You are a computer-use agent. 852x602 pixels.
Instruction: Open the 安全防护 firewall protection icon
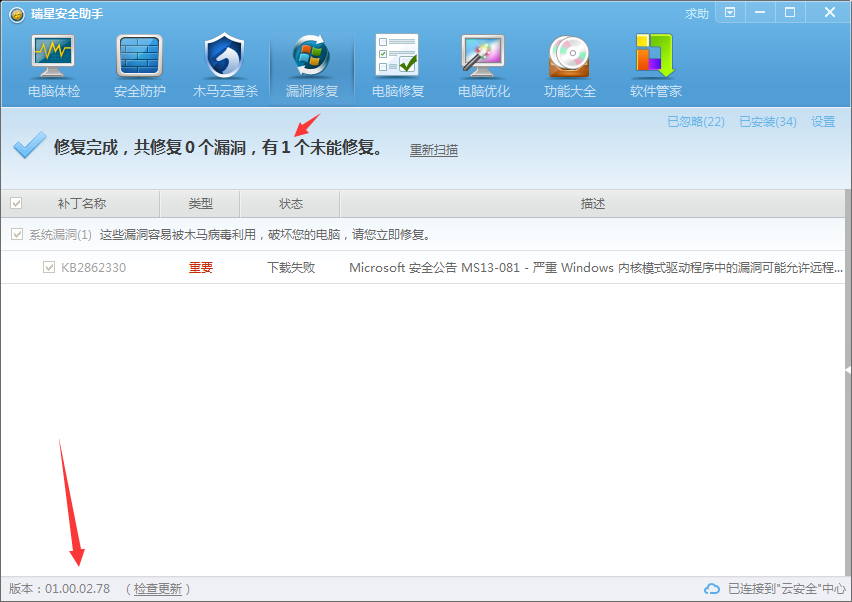139,57
